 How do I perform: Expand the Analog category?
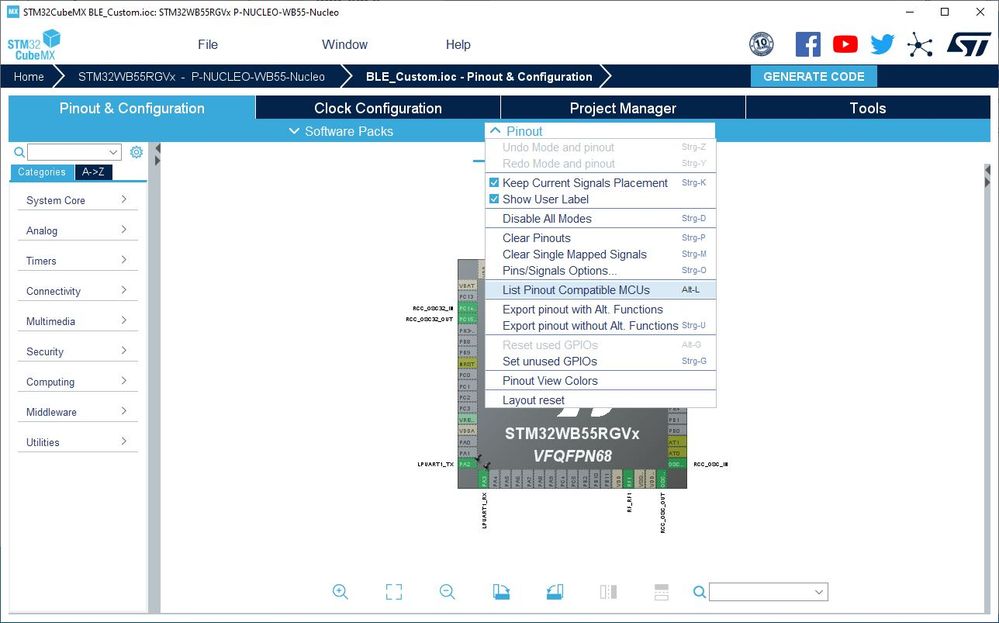[77, 231]
